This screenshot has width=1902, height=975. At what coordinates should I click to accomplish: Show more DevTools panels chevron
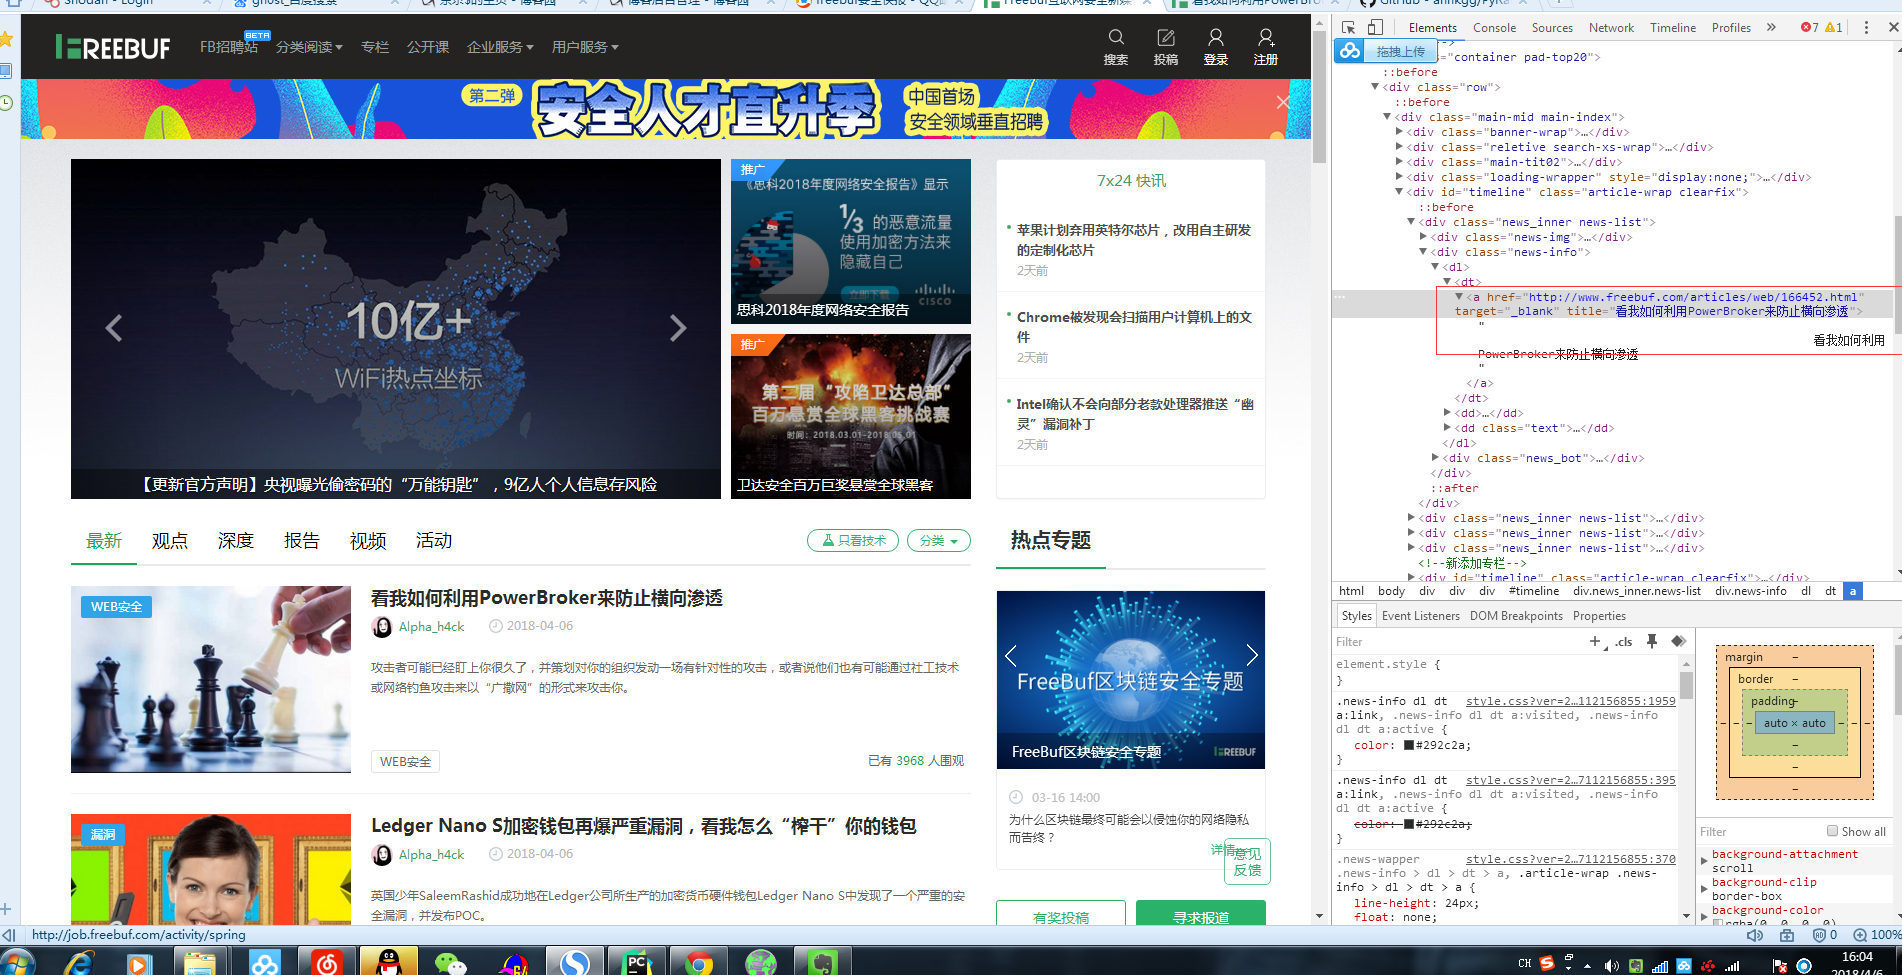pos(1771,28)
